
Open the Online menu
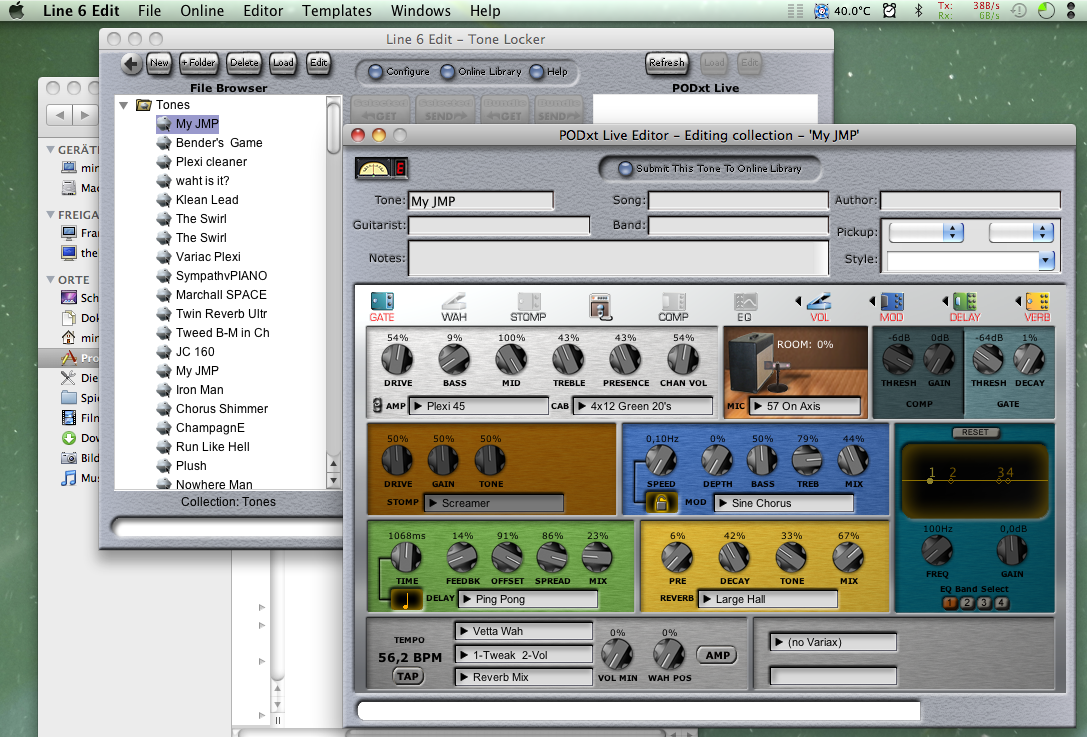pyautogui.click(x=202, y=10)
